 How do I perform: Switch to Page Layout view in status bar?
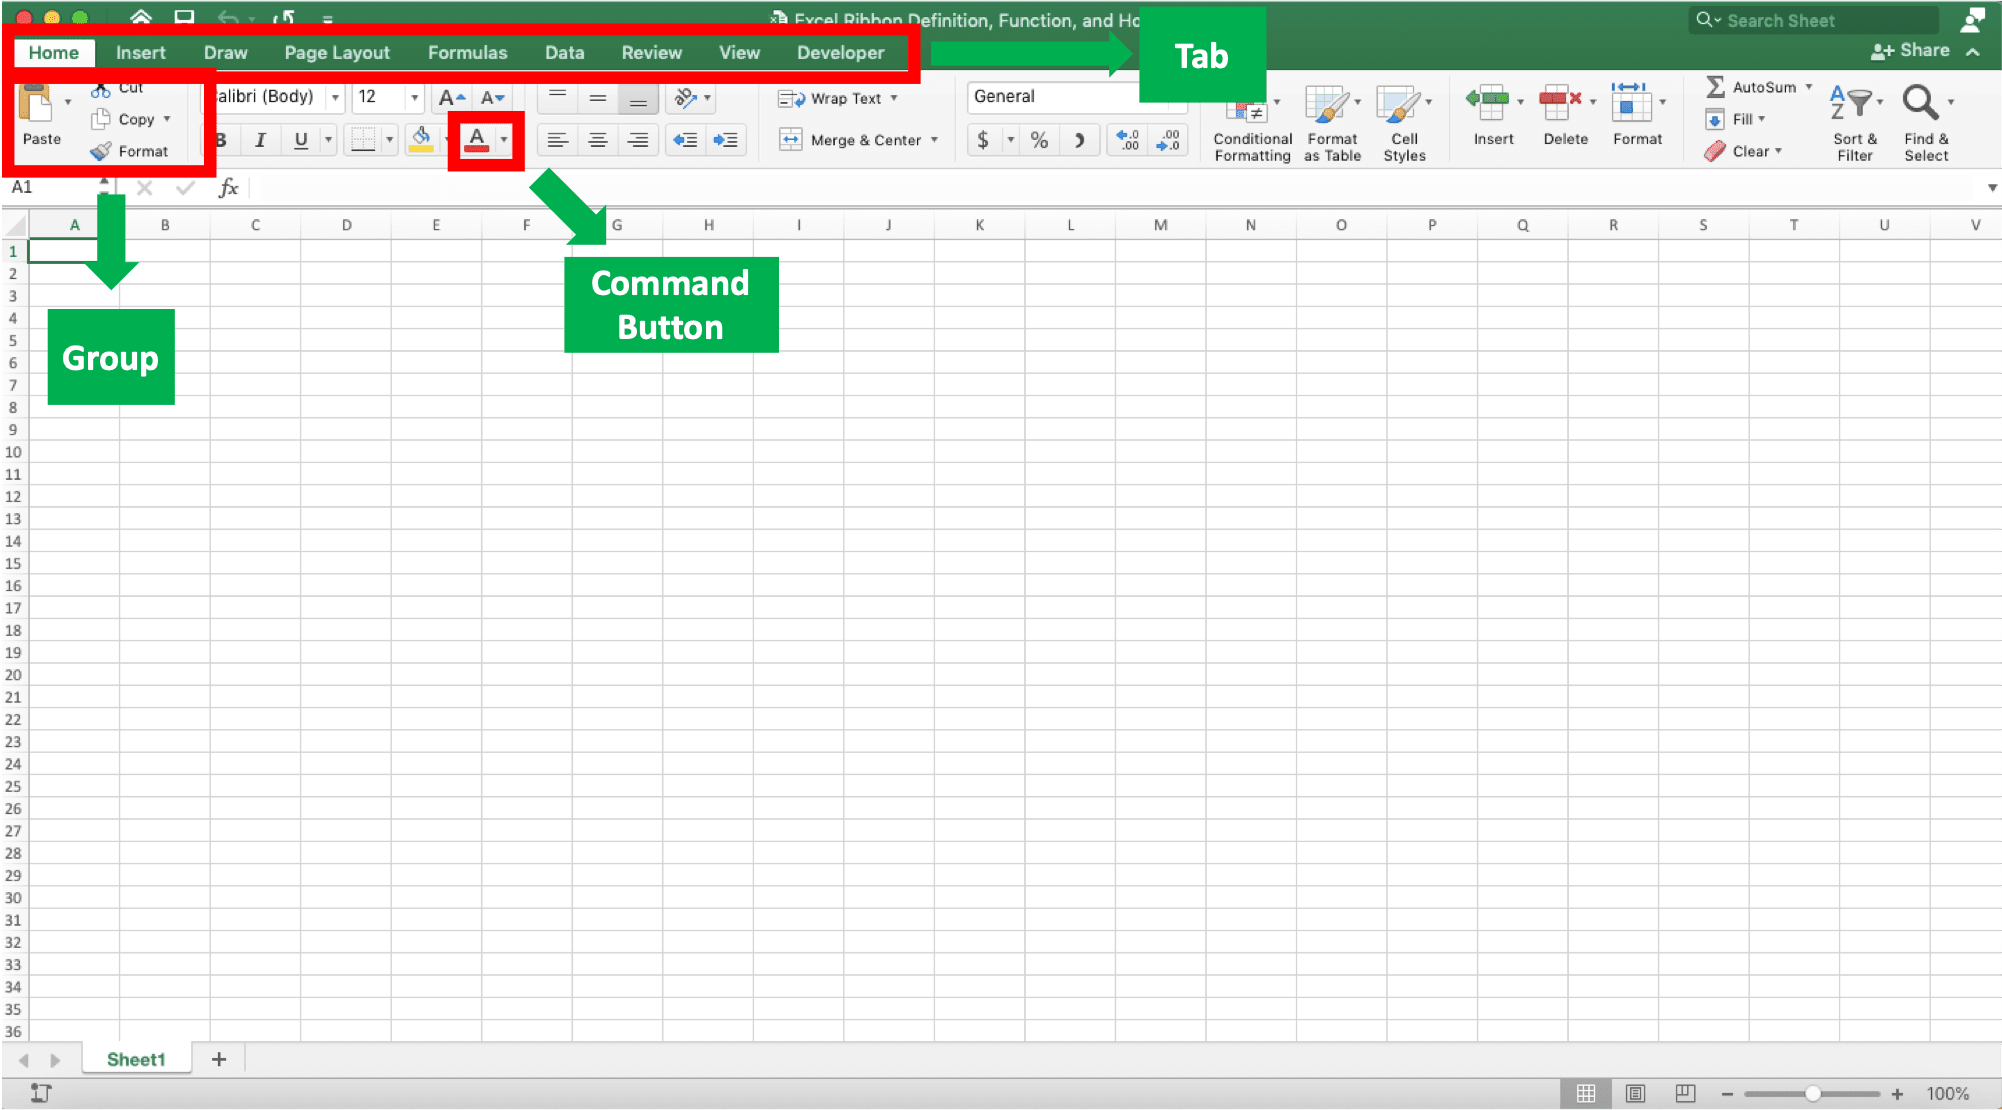1635,1093
